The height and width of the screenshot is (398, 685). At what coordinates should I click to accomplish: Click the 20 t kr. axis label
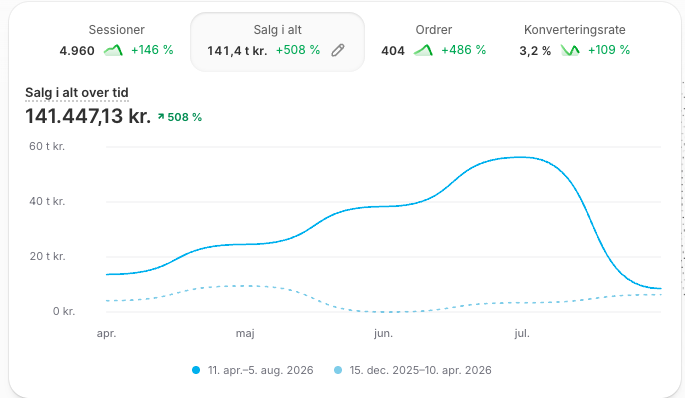[47, 256]
